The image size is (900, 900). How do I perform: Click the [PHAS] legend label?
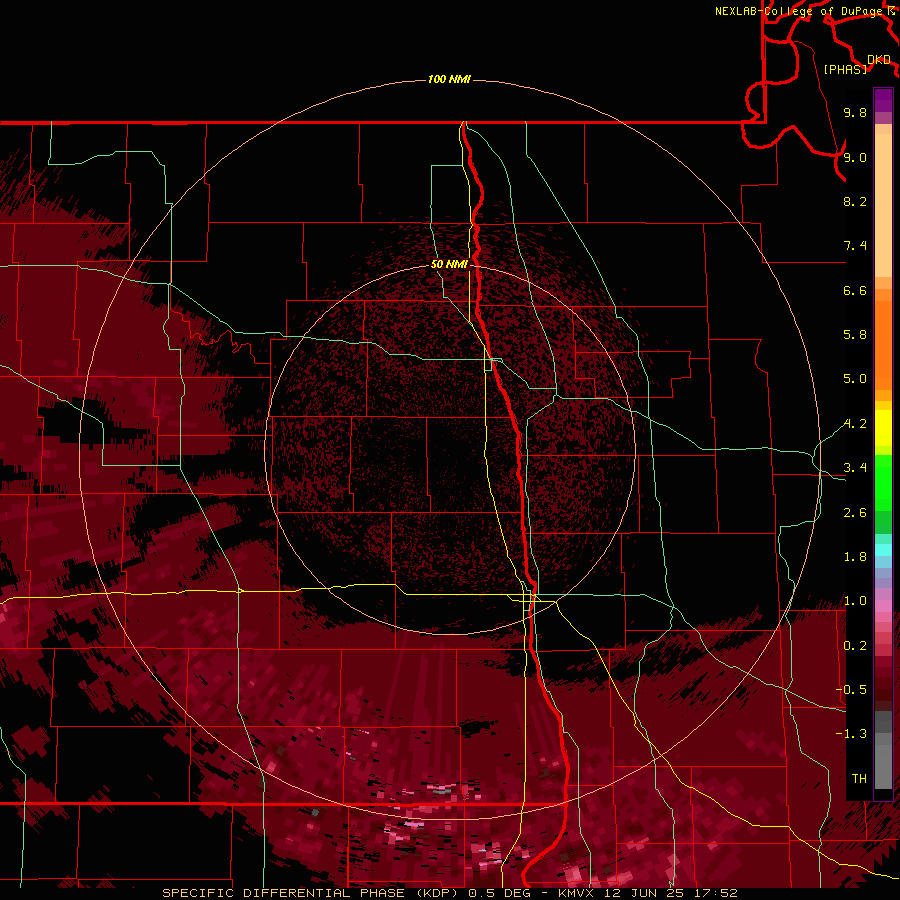(845, 69)
